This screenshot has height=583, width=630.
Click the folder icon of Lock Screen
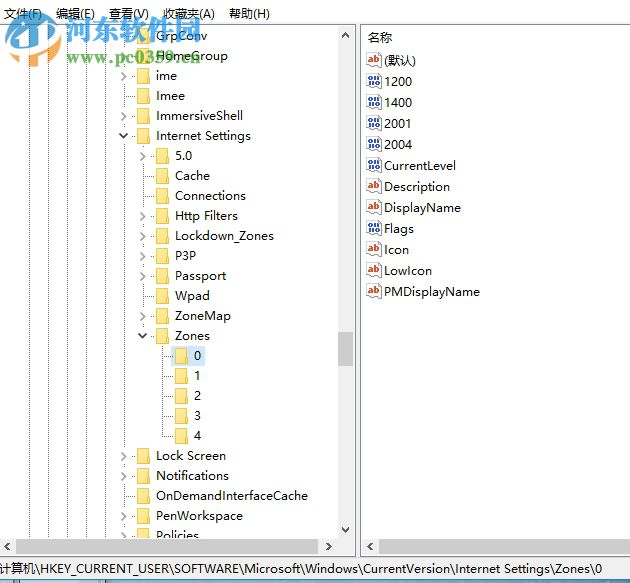click(143, 456)
